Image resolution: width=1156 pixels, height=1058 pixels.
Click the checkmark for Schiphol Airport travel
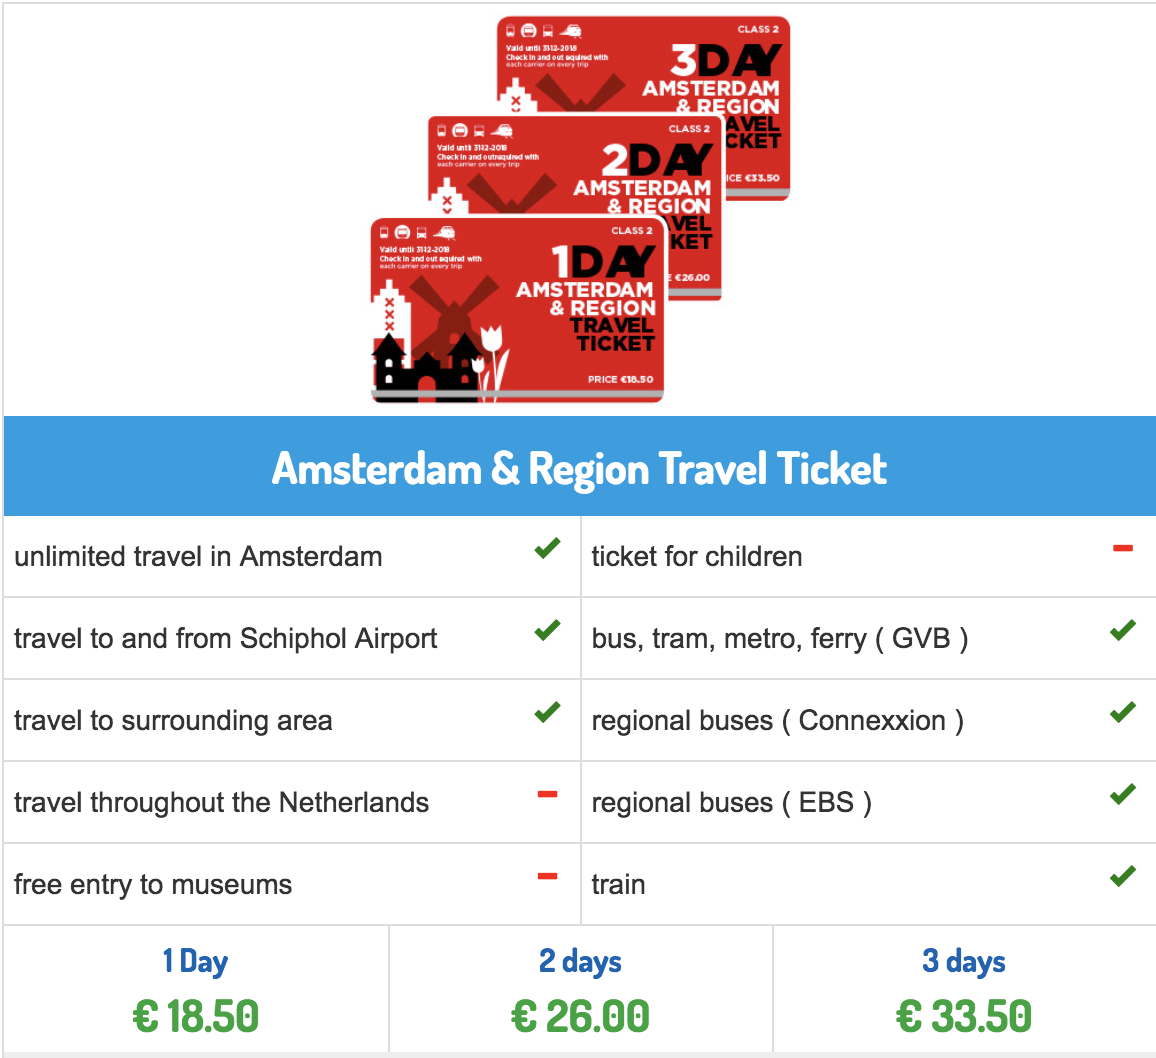tap(547, 630)
